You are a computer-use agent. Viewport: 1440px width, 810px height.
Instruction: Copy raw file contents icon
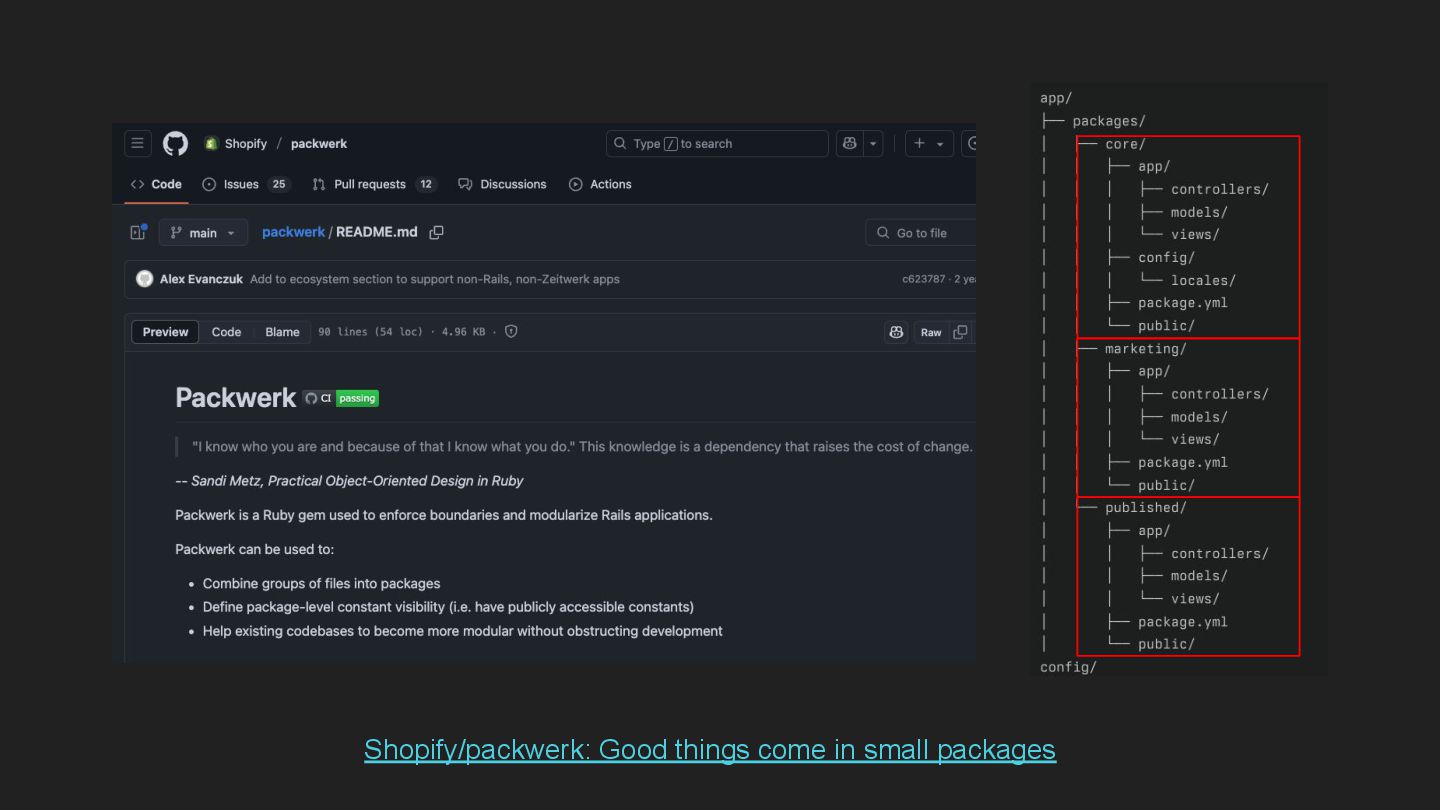960,332
